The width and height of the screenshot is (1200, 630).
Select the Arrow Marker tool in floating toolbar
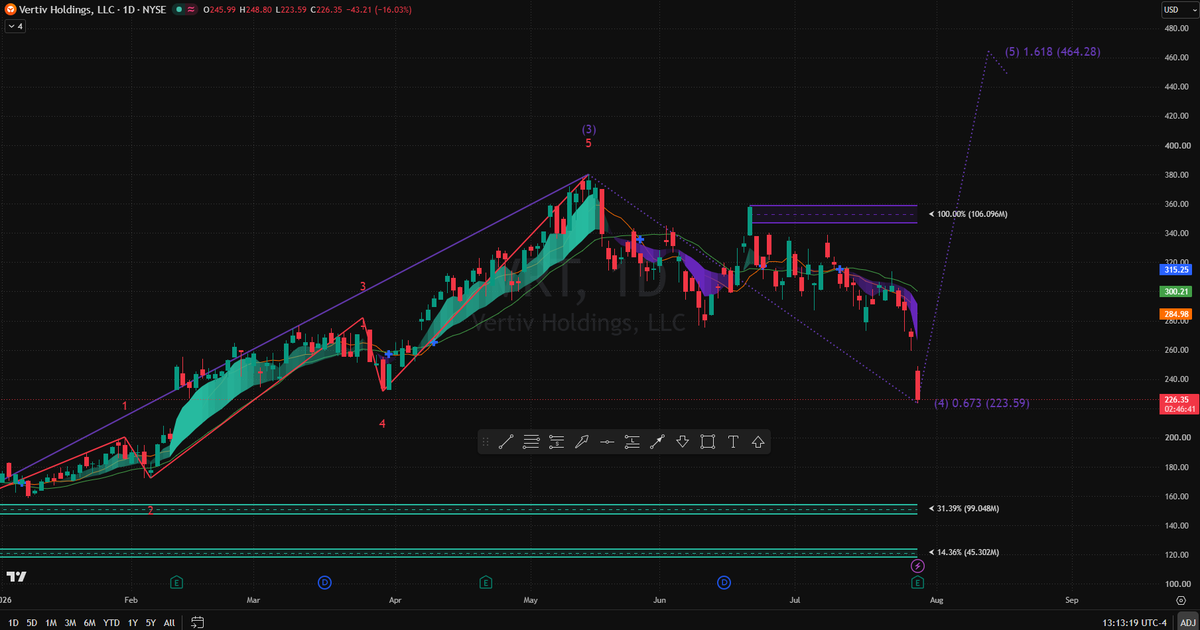coord(581,442)
